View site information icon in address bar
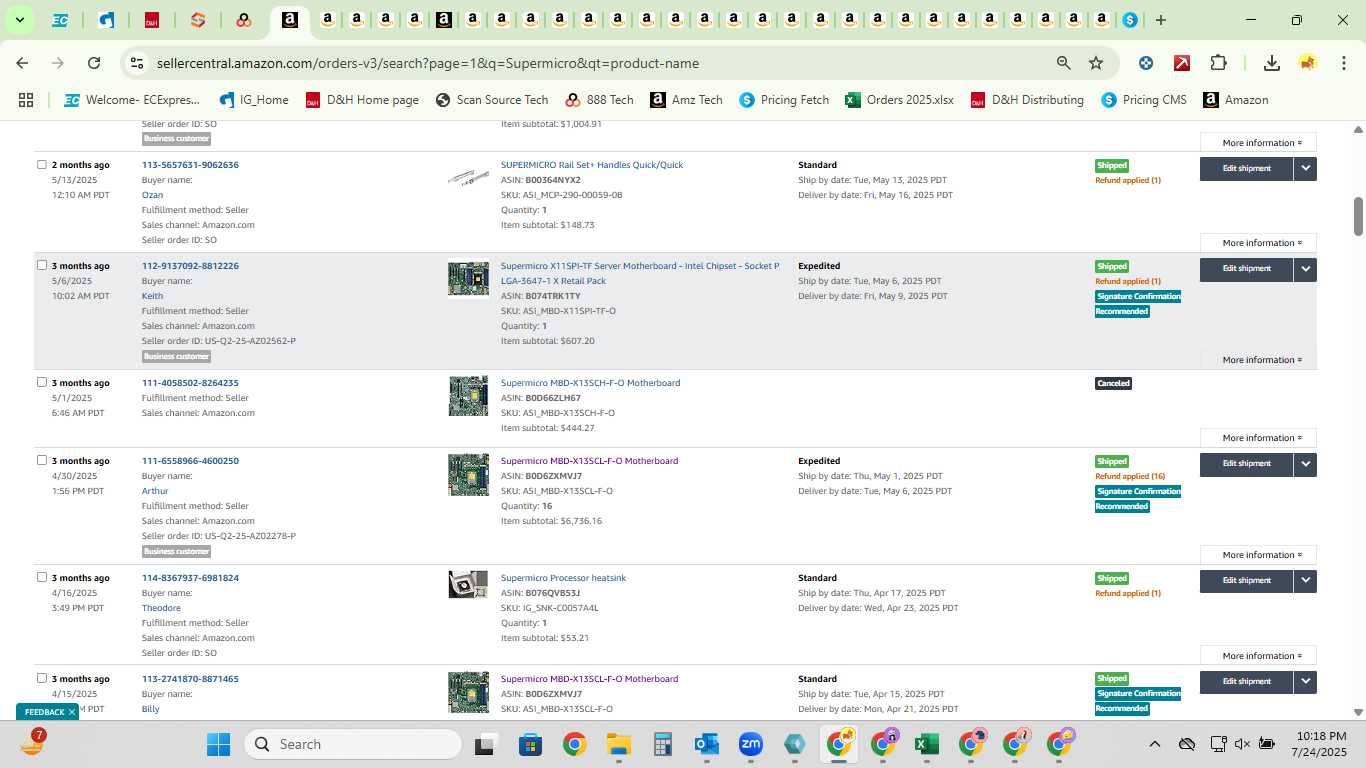The height and width of the screenshot is (768, 1366). point(137,63)
